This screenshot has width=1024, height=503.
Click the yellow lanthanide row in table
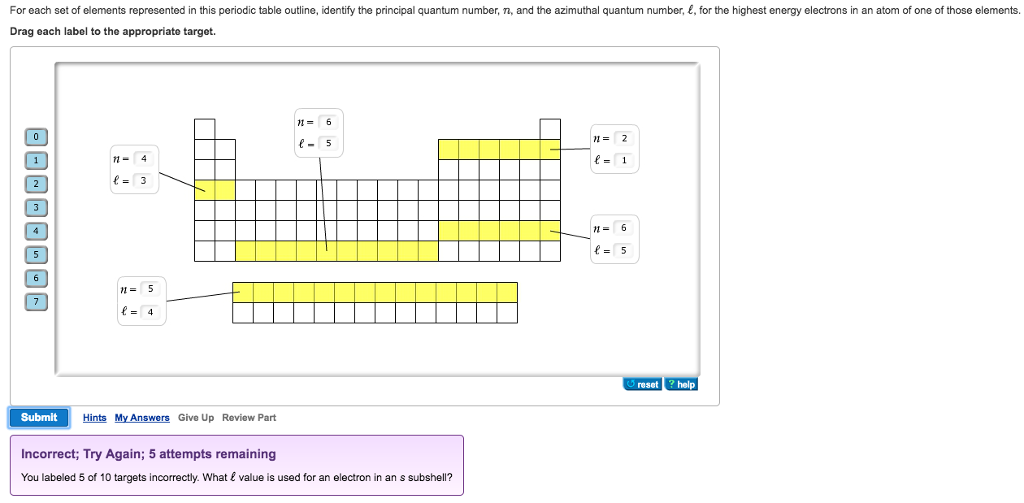[375, 292]
